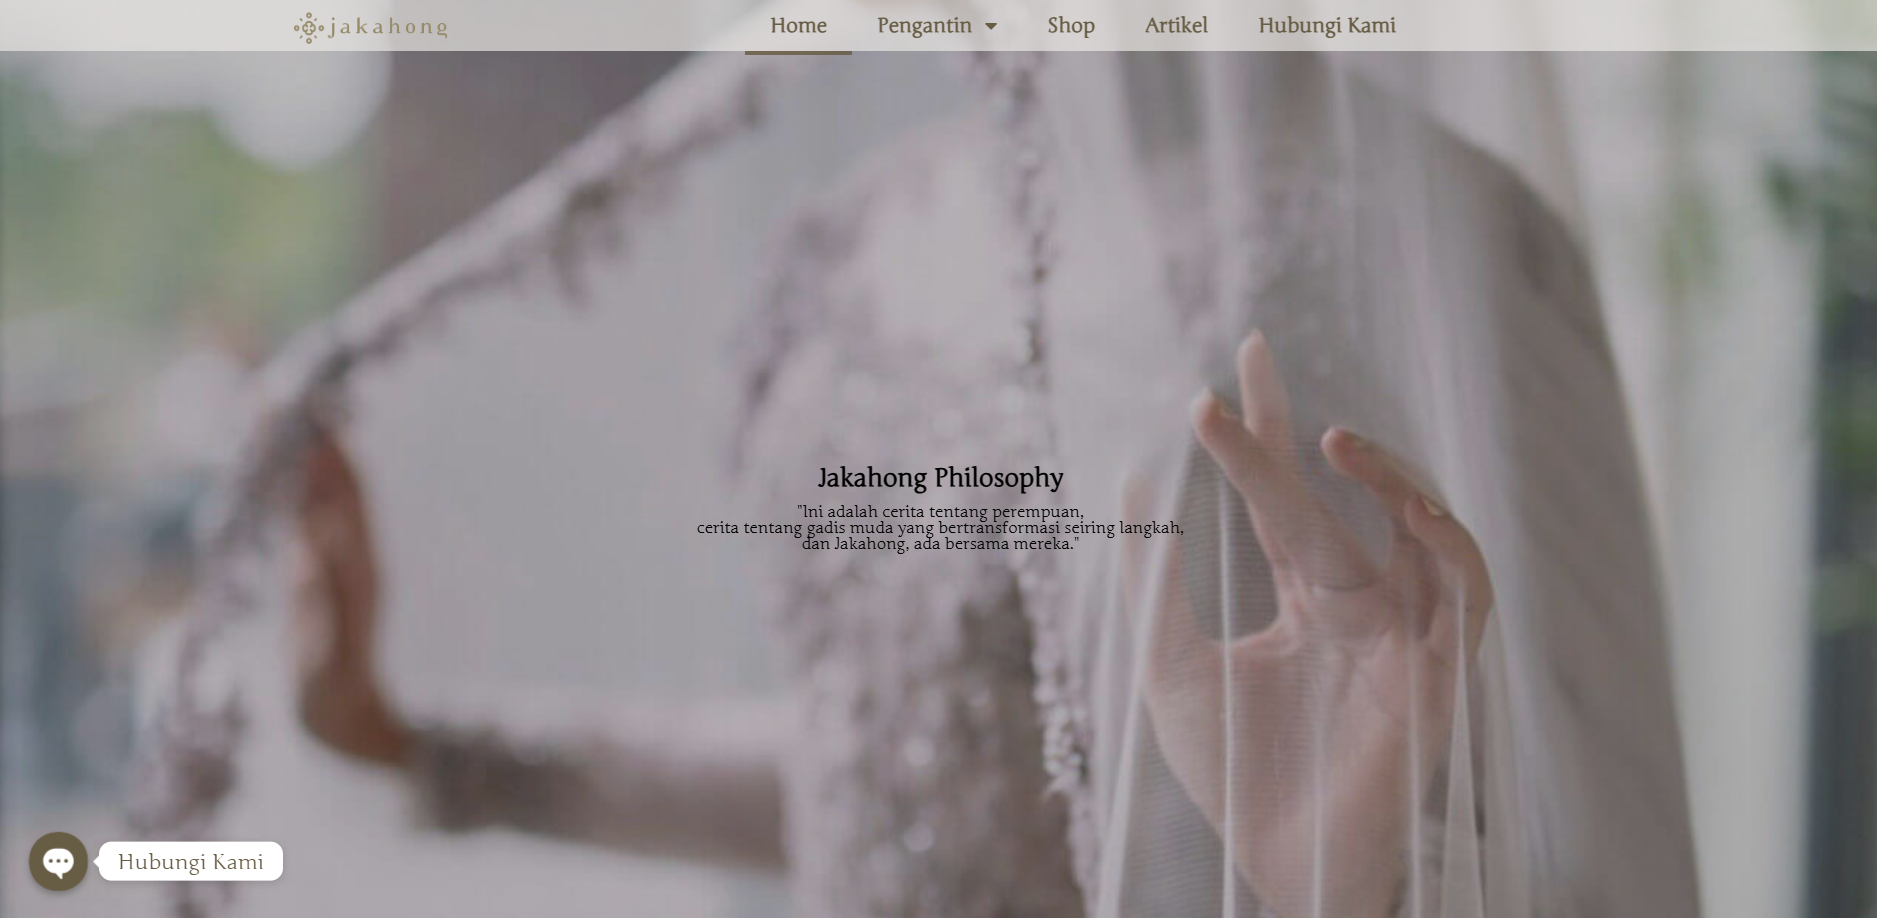Open the Pengantin menu item
The height and width of the screenshot is (918, 1877).
point(923,26)
